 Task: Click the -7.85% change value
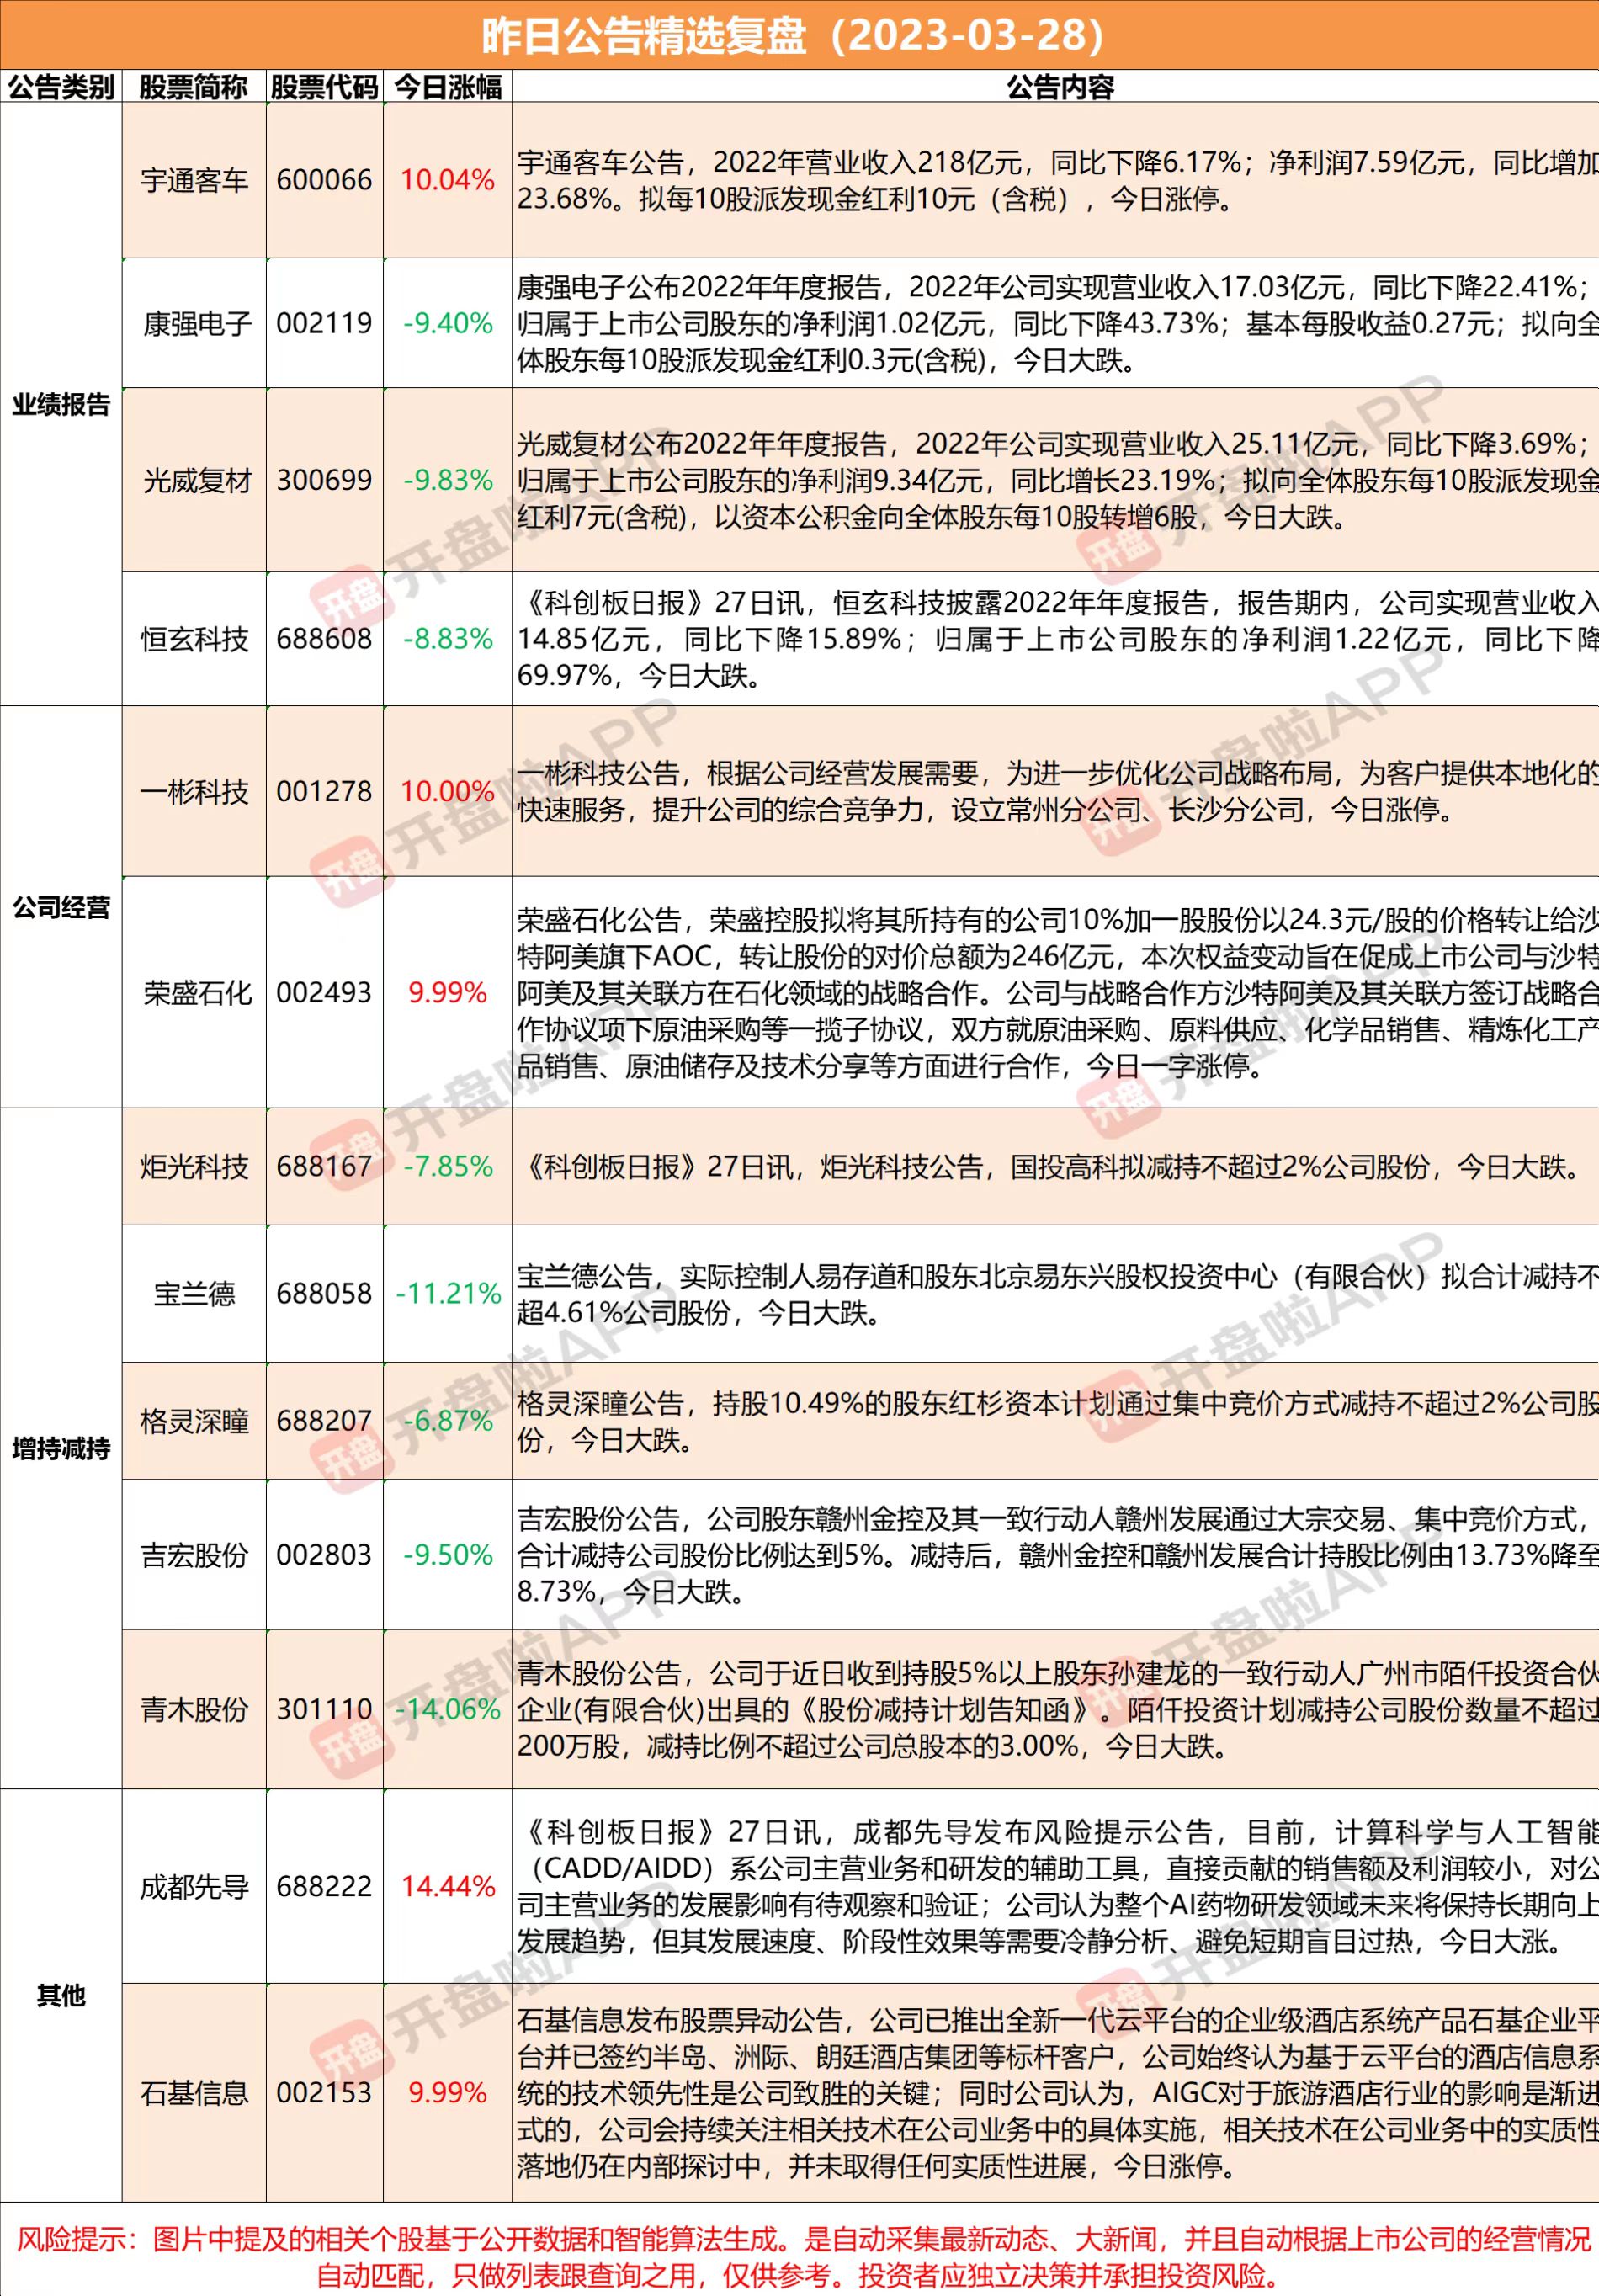448,1166
